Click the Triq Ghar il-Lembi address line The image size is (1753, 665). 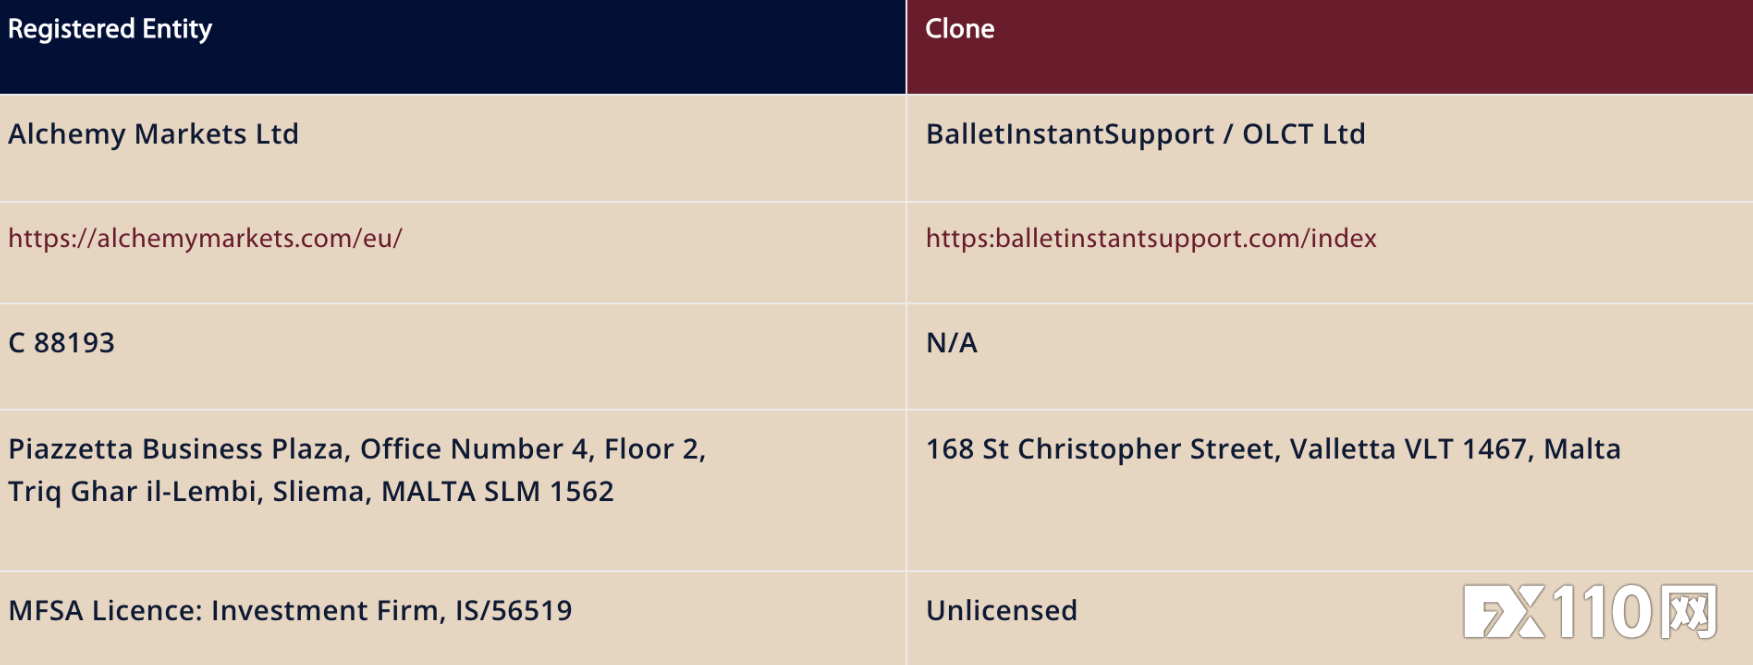click(x=311, y=492)
